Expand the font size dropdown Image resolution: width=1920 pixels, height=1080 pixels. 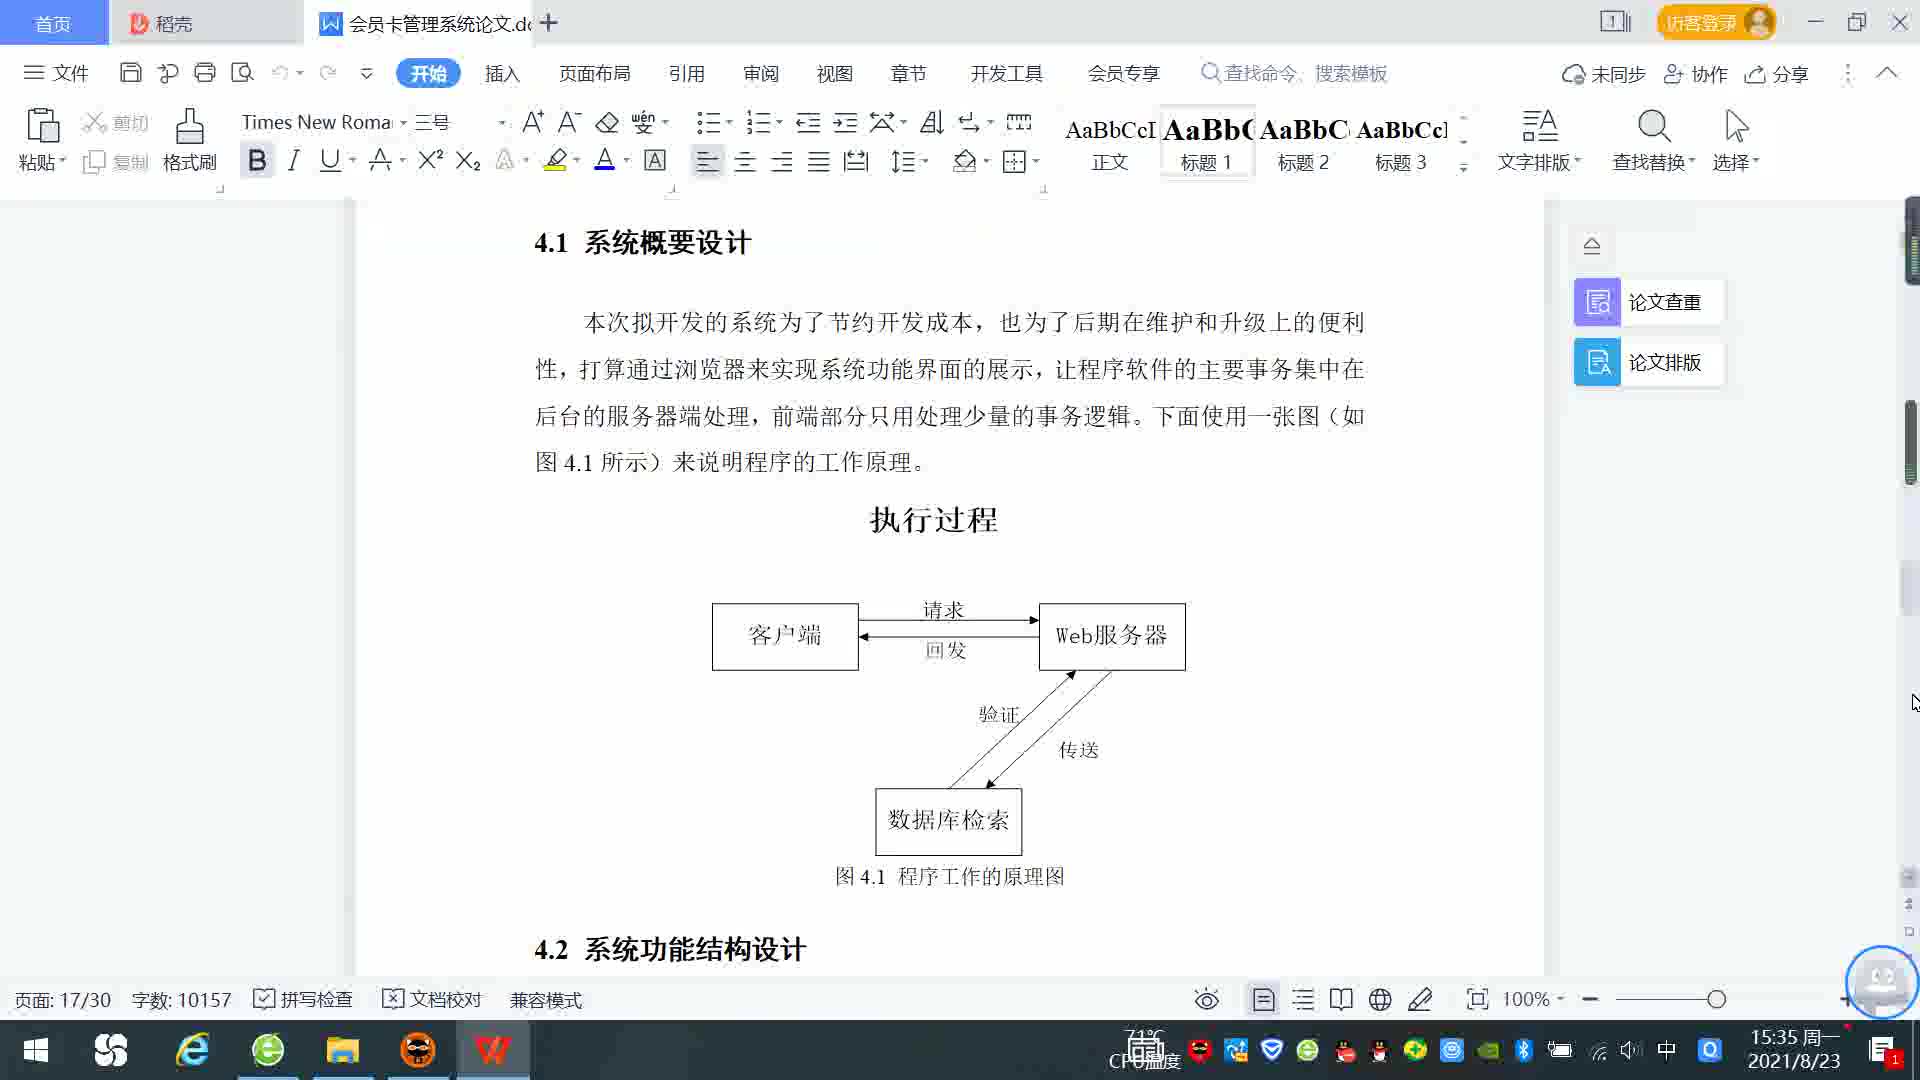(x=501, y=123)
